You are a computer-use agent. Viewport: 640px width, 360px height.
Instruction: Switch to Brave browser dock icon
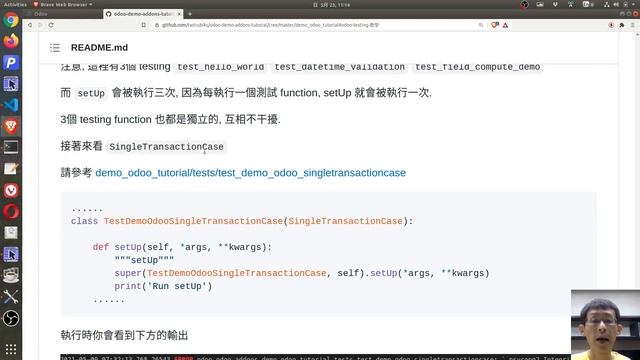point(11,127)
